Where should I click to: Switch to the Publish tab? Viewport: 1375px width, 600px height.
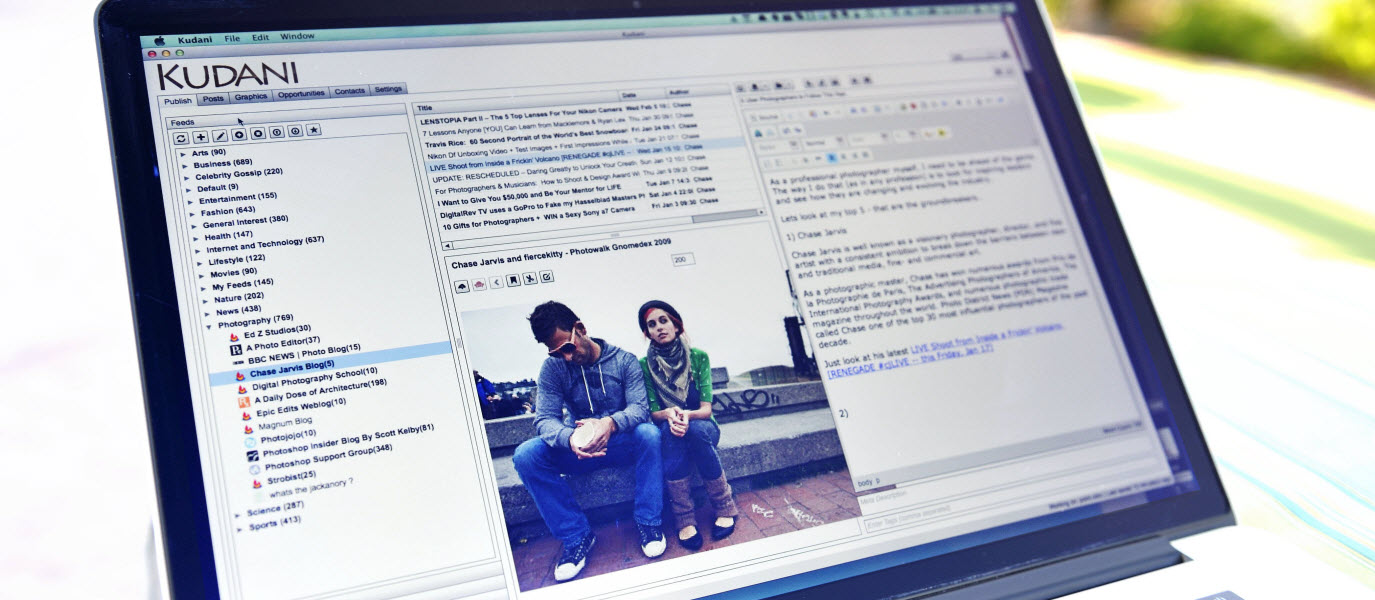tap(177, 101)
